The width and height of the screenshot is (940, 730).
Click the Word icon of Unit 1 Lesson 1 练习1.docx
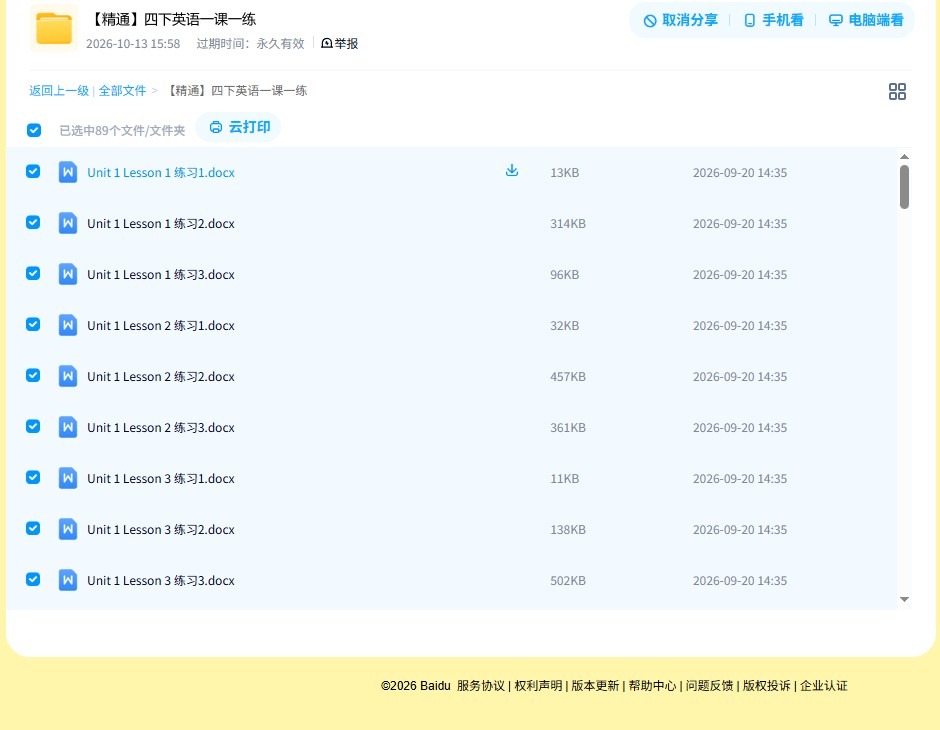point(68,172)
